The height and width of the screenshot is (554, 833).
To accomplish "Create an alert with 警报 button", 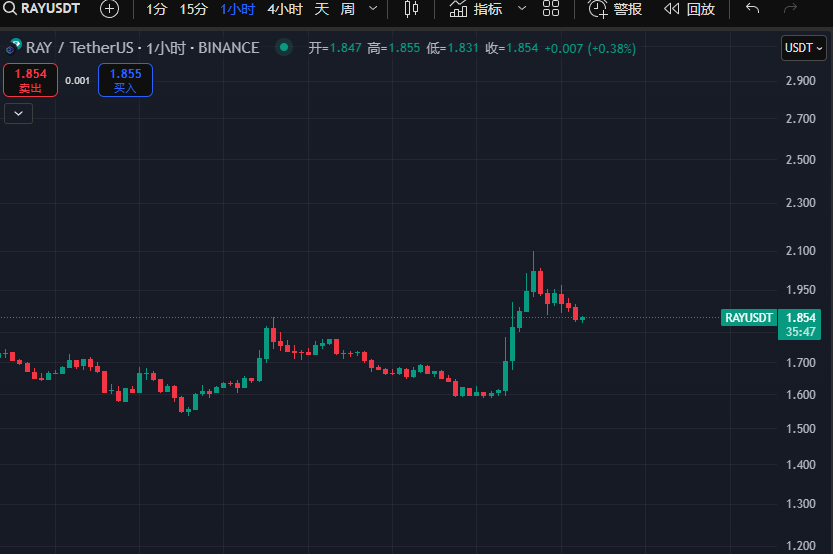I will (615, 9).
